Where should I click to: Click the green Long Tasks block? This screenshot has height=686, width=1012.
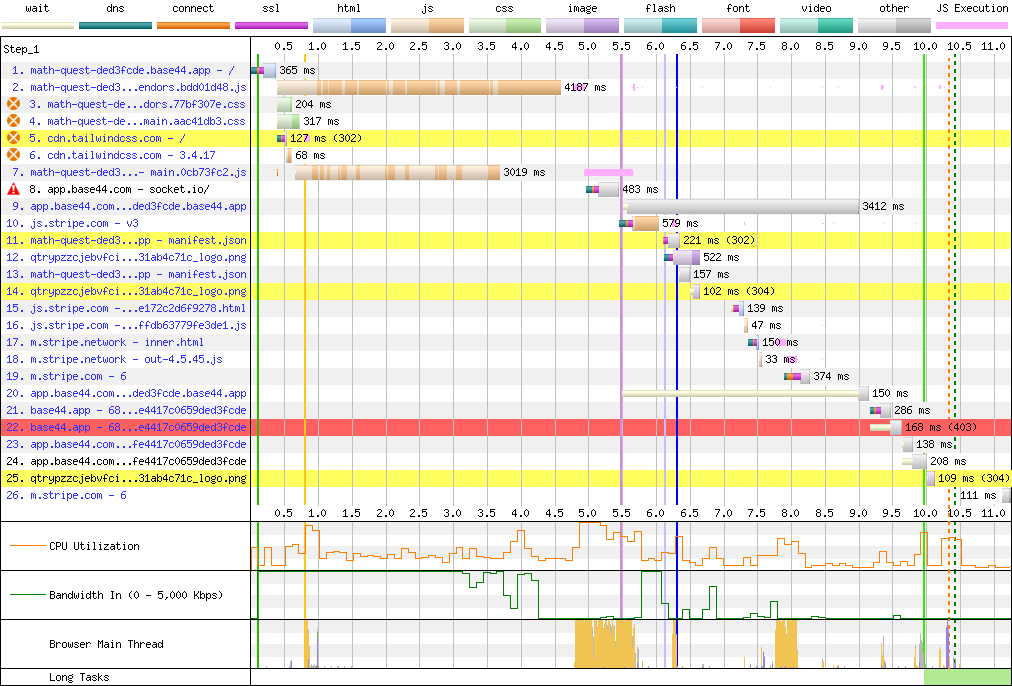967,677
